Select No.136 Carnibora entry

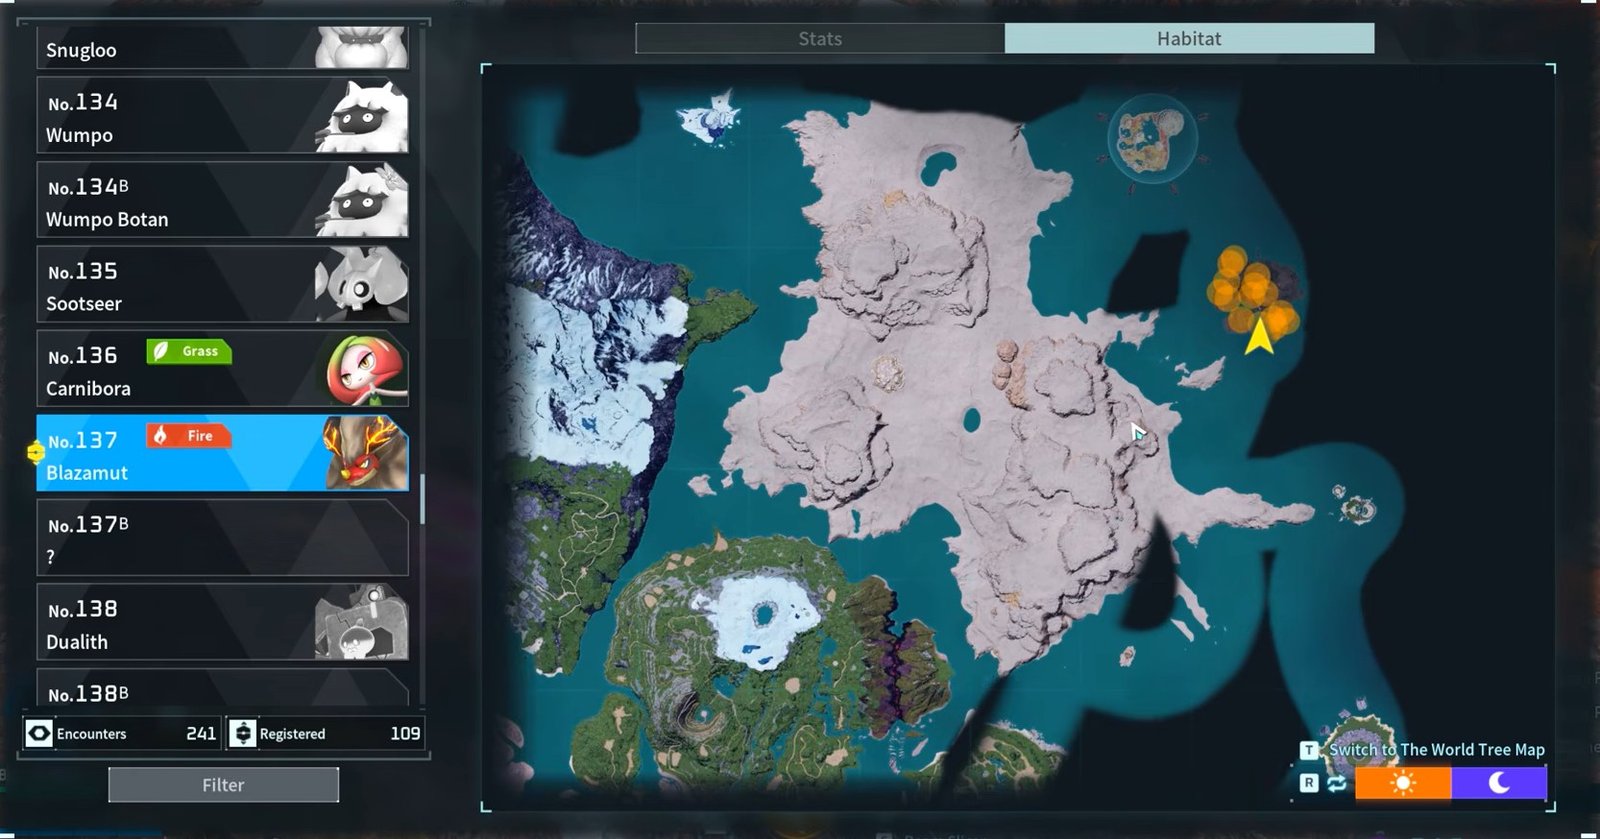coord(222,369)
